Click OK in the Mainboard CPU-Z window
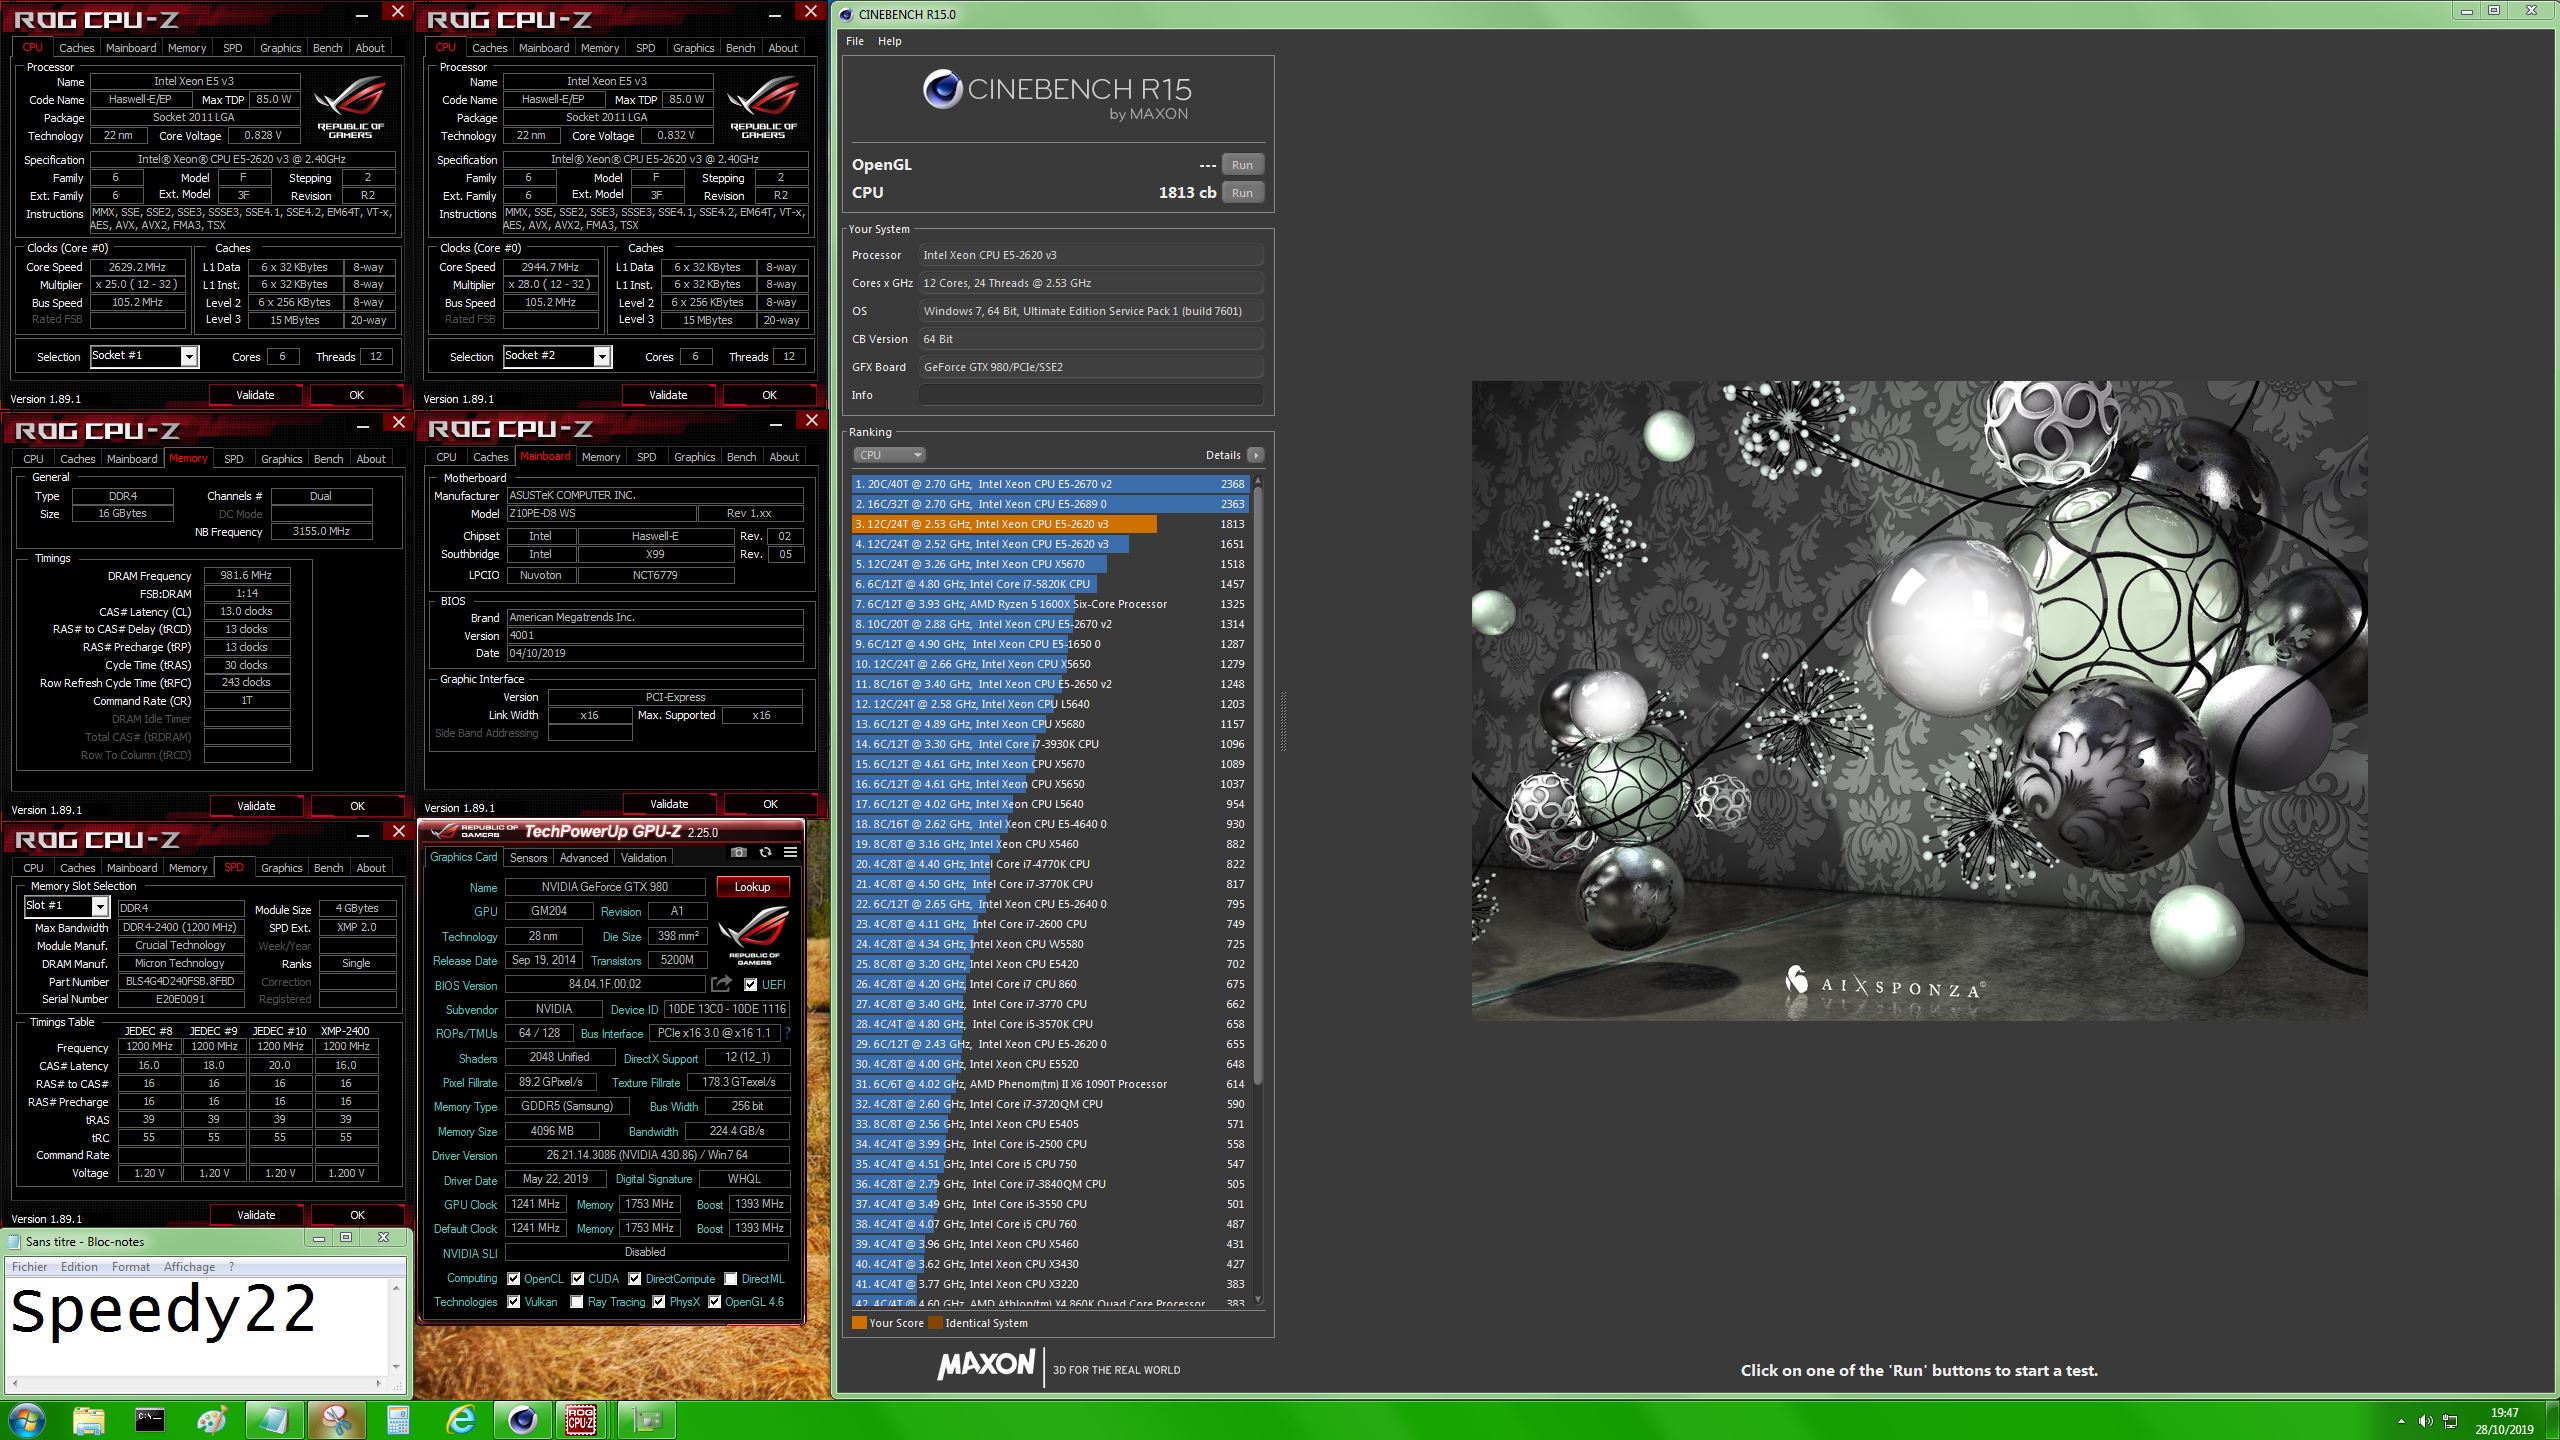Screen dimensions: 2560x1440 770,804
